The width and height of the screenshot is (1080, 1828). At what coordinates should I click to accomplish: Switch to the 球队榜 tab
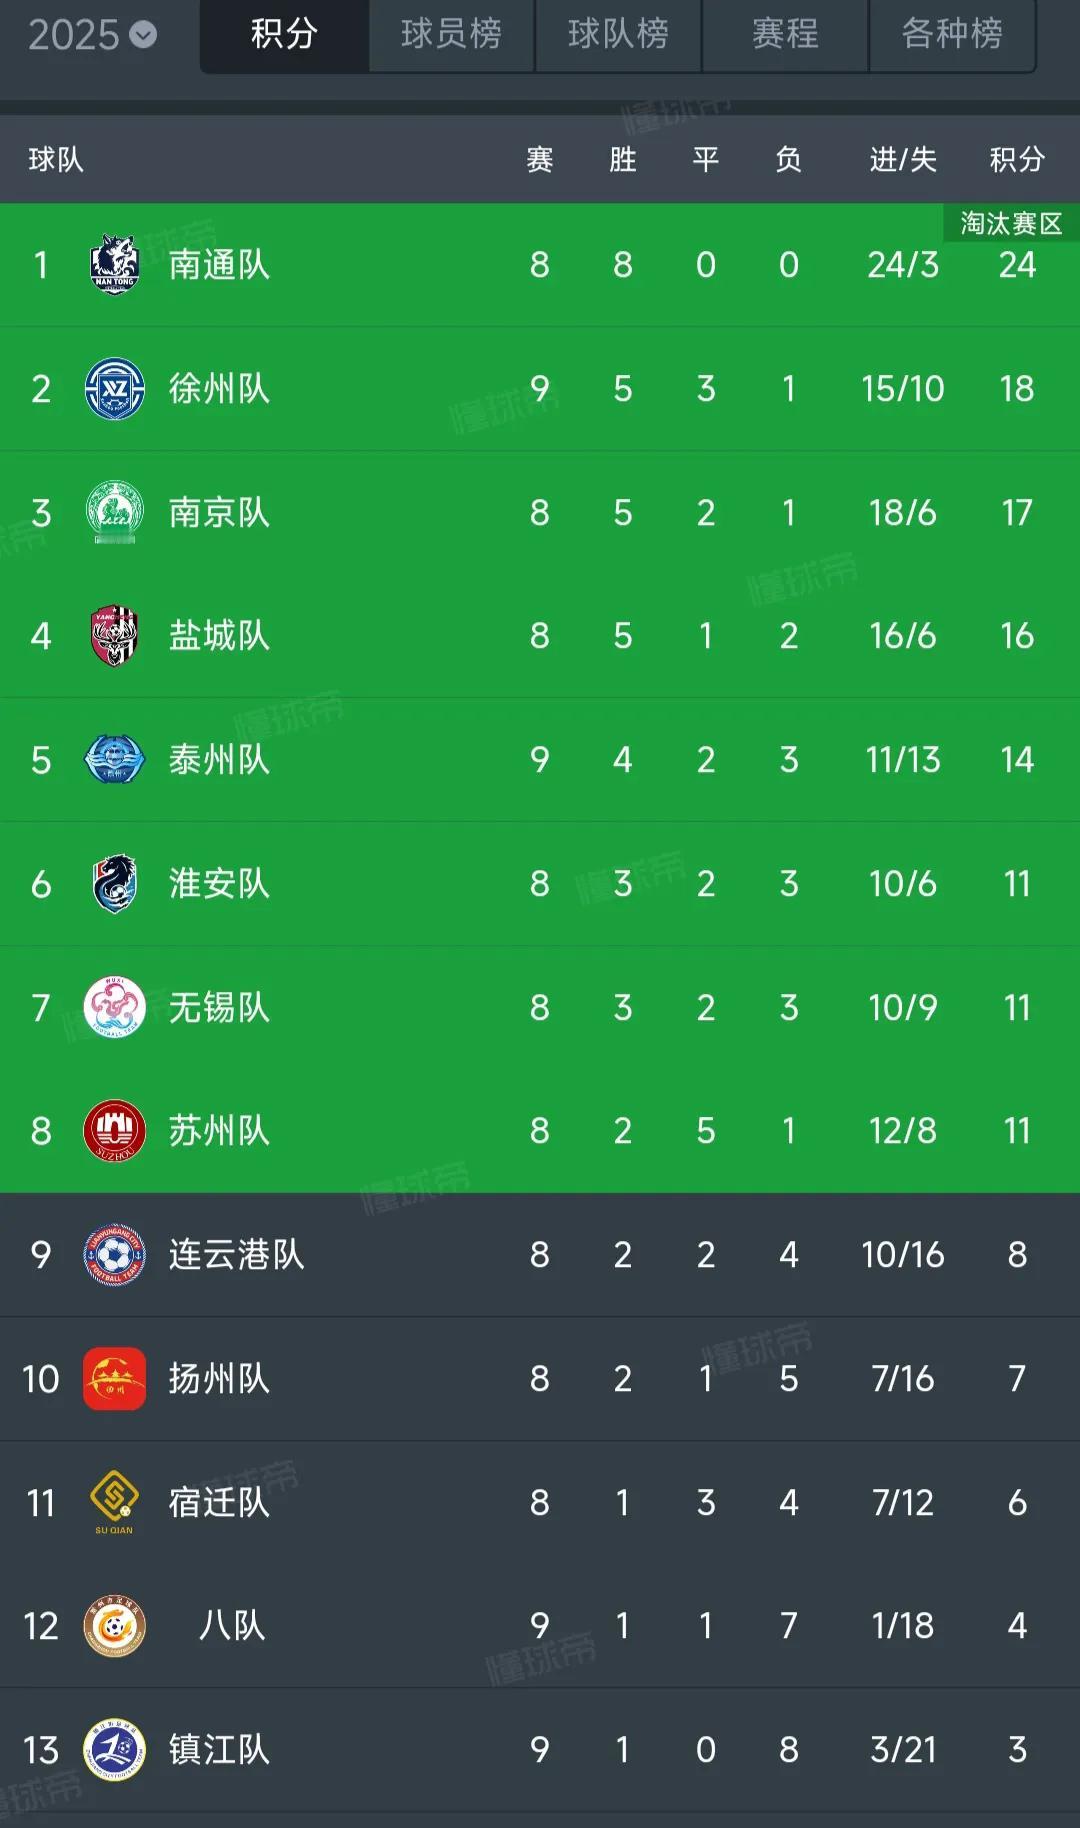(618, 35)
